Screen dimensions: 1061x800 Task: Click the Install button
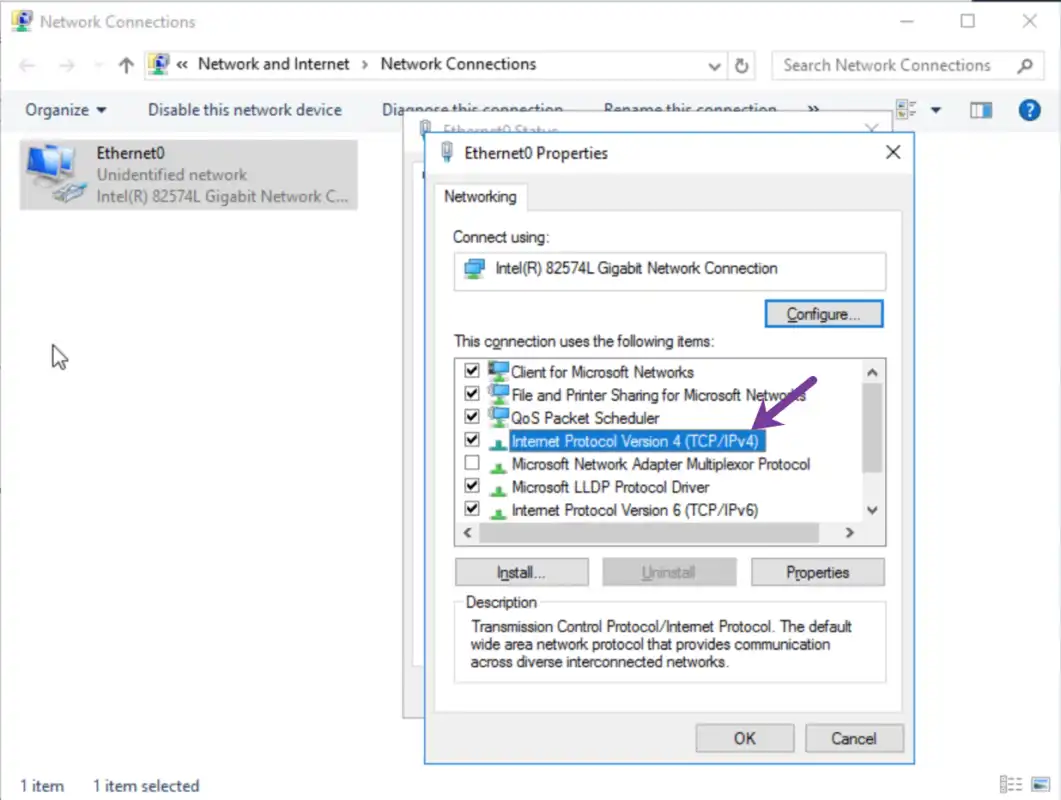pos(521,573)
